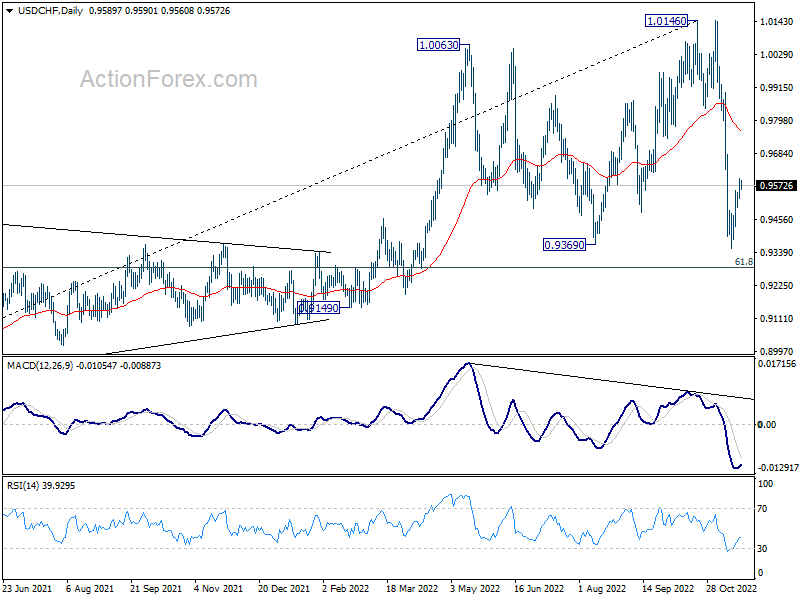Screen dimensions: 800x600
Task: Select the 28 Oct 2022 date marker
Action: coord(731,588)
